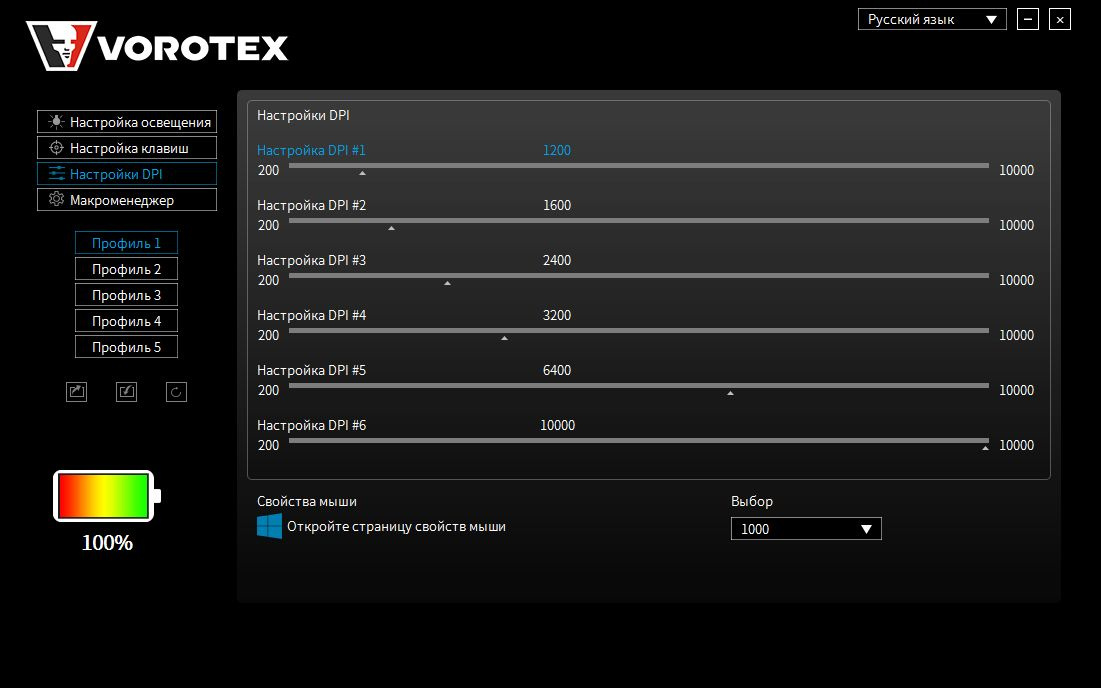
Task: Select Профиль 2 from the profile list
Action: tap(126, 268)
